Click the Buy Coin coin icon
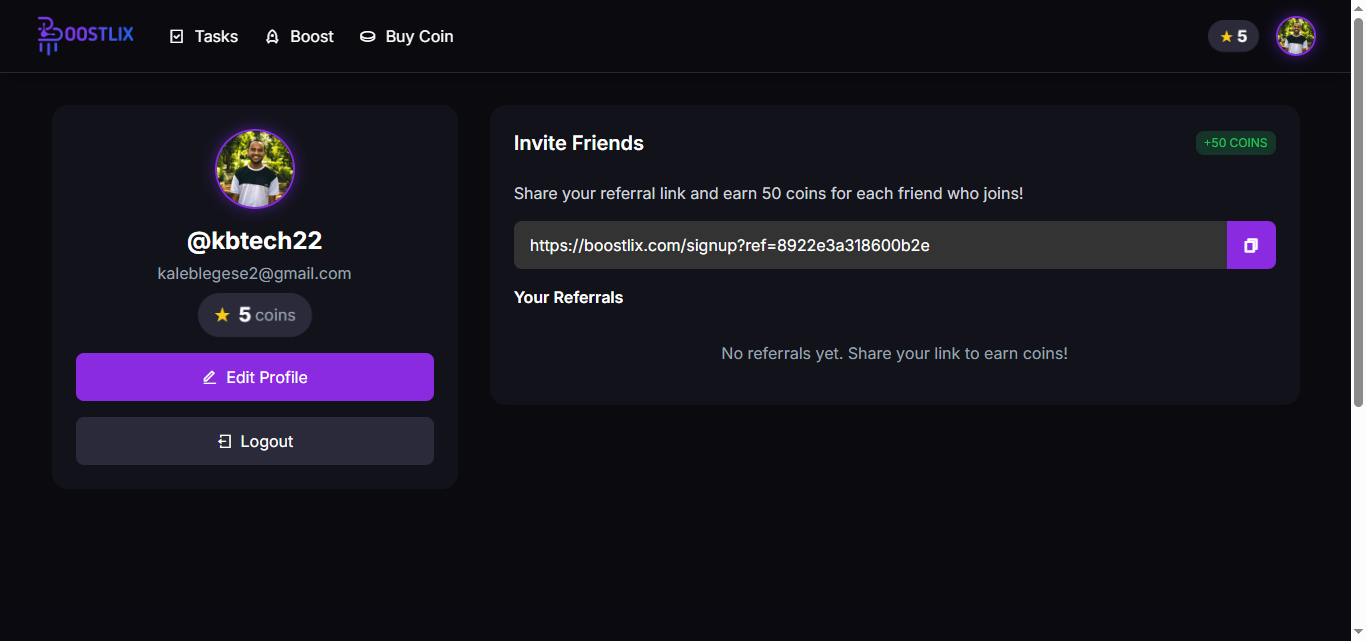Screen dimensions: 1366x641 368,37
